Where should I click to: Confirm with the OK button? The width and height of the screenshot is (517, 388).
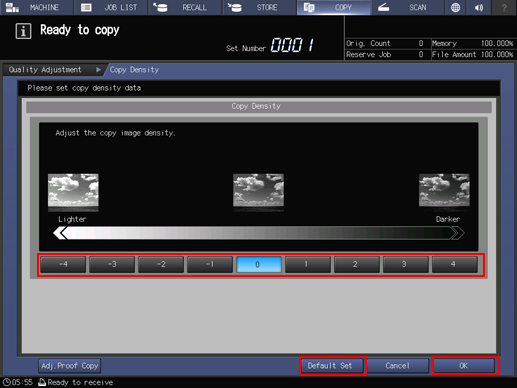(x=464, y=366)
